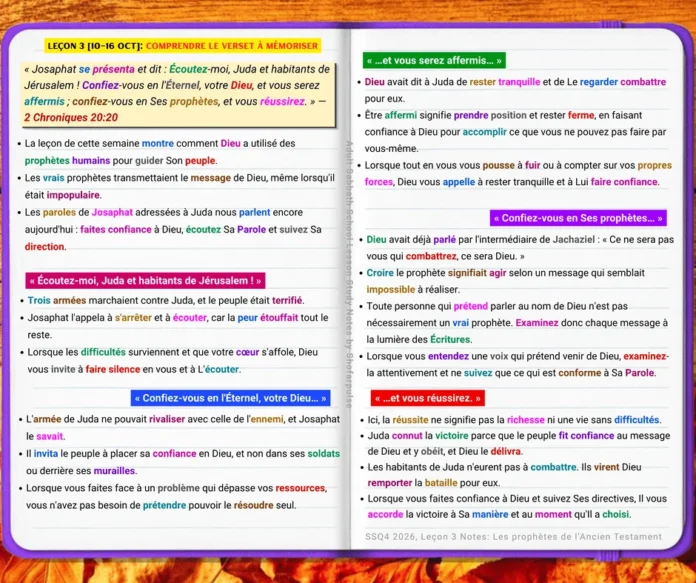The image size is (696, 583).
Task: Click the blue banner "Confiez-vous en l'Éternel, votre Dieu..."
Action: pos(230,398)
